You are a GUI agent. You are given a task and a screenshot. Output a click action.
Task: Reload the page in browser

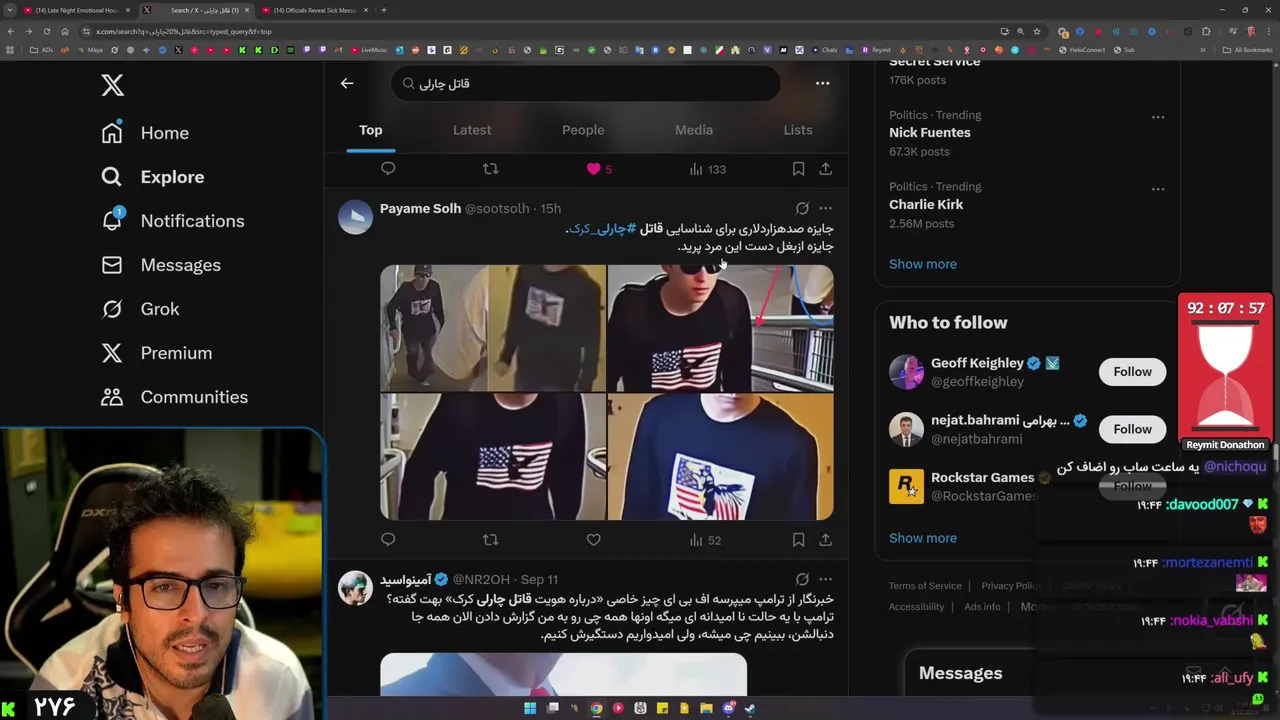click(46, 31)
